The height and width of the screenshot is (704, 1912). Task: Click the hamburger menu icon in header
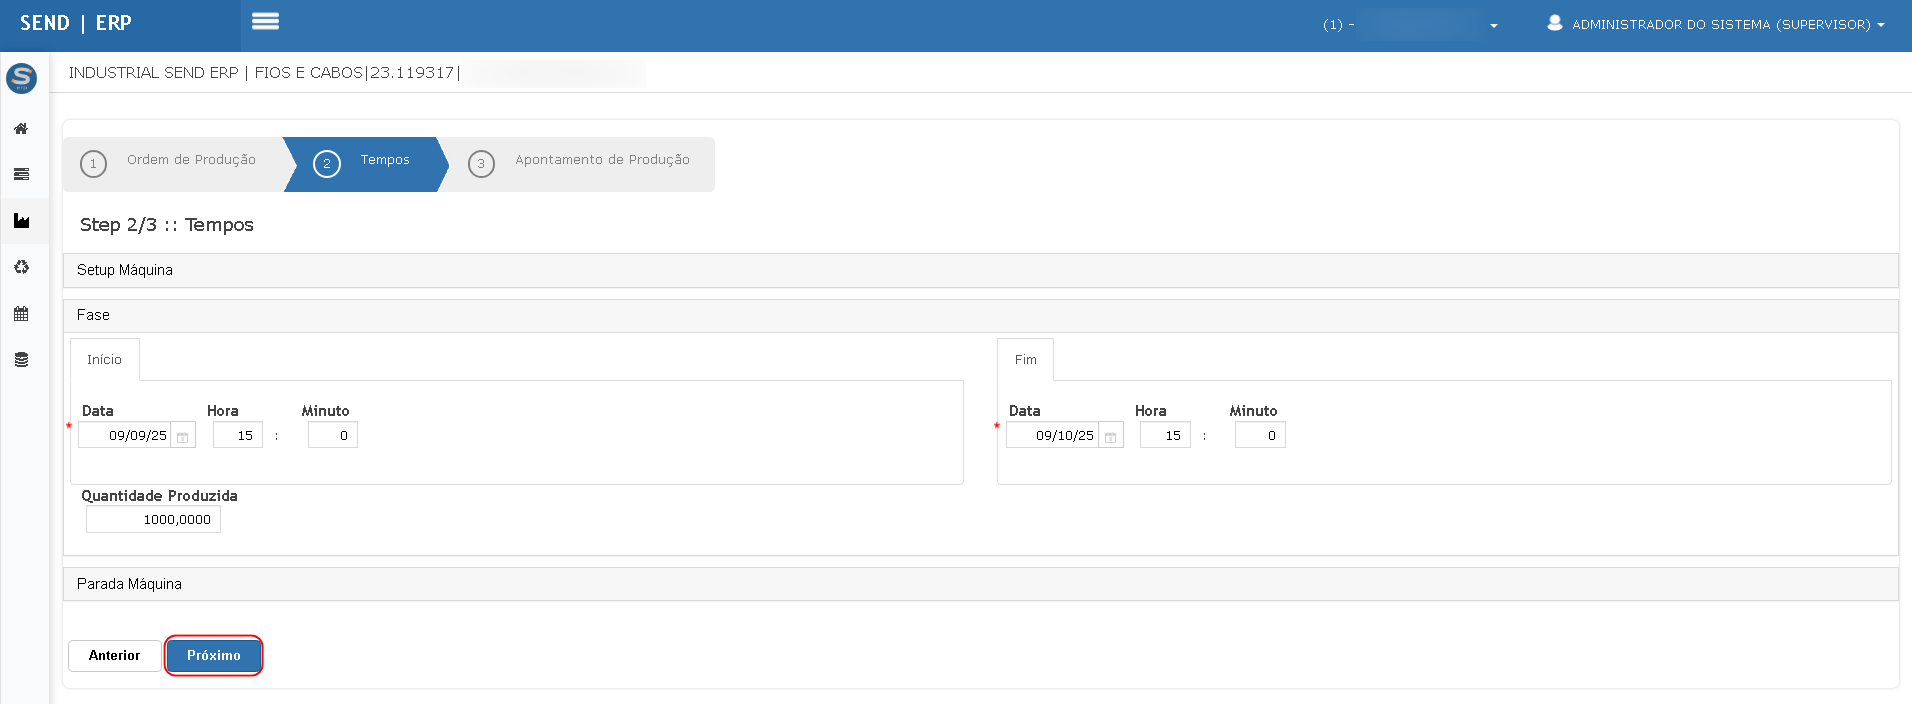[x=265, y=22]
